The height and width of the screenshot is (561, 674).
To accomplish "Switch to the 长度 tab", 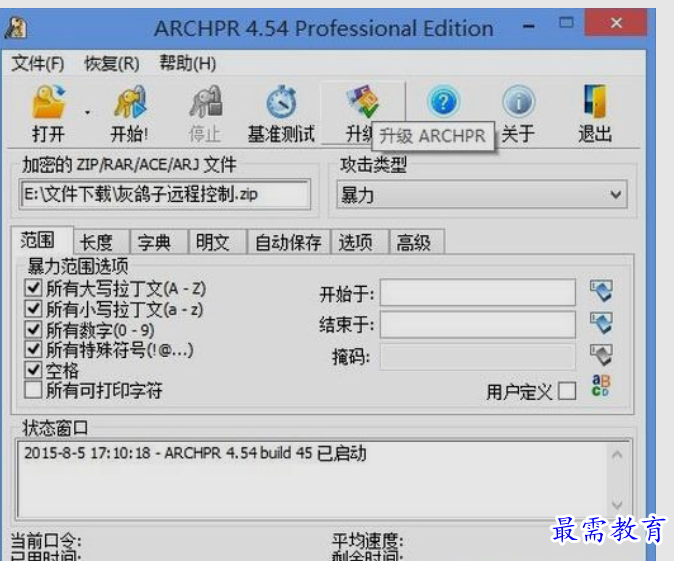I will click(x=101, y=242).
